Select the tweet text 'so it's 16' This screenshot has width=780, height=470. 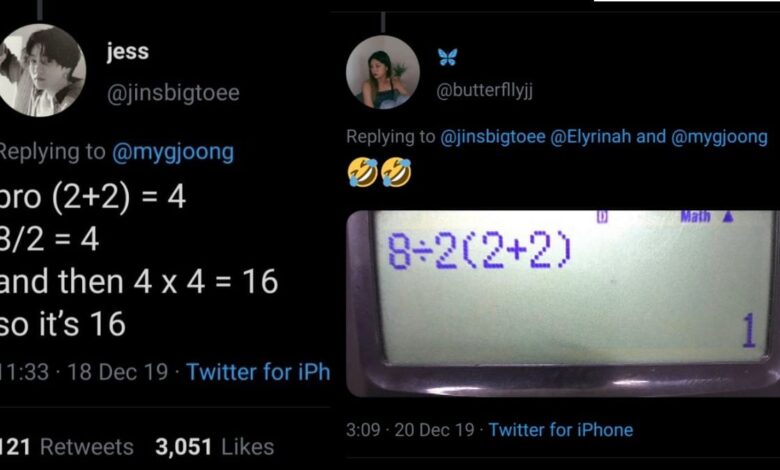pos(62,324)
